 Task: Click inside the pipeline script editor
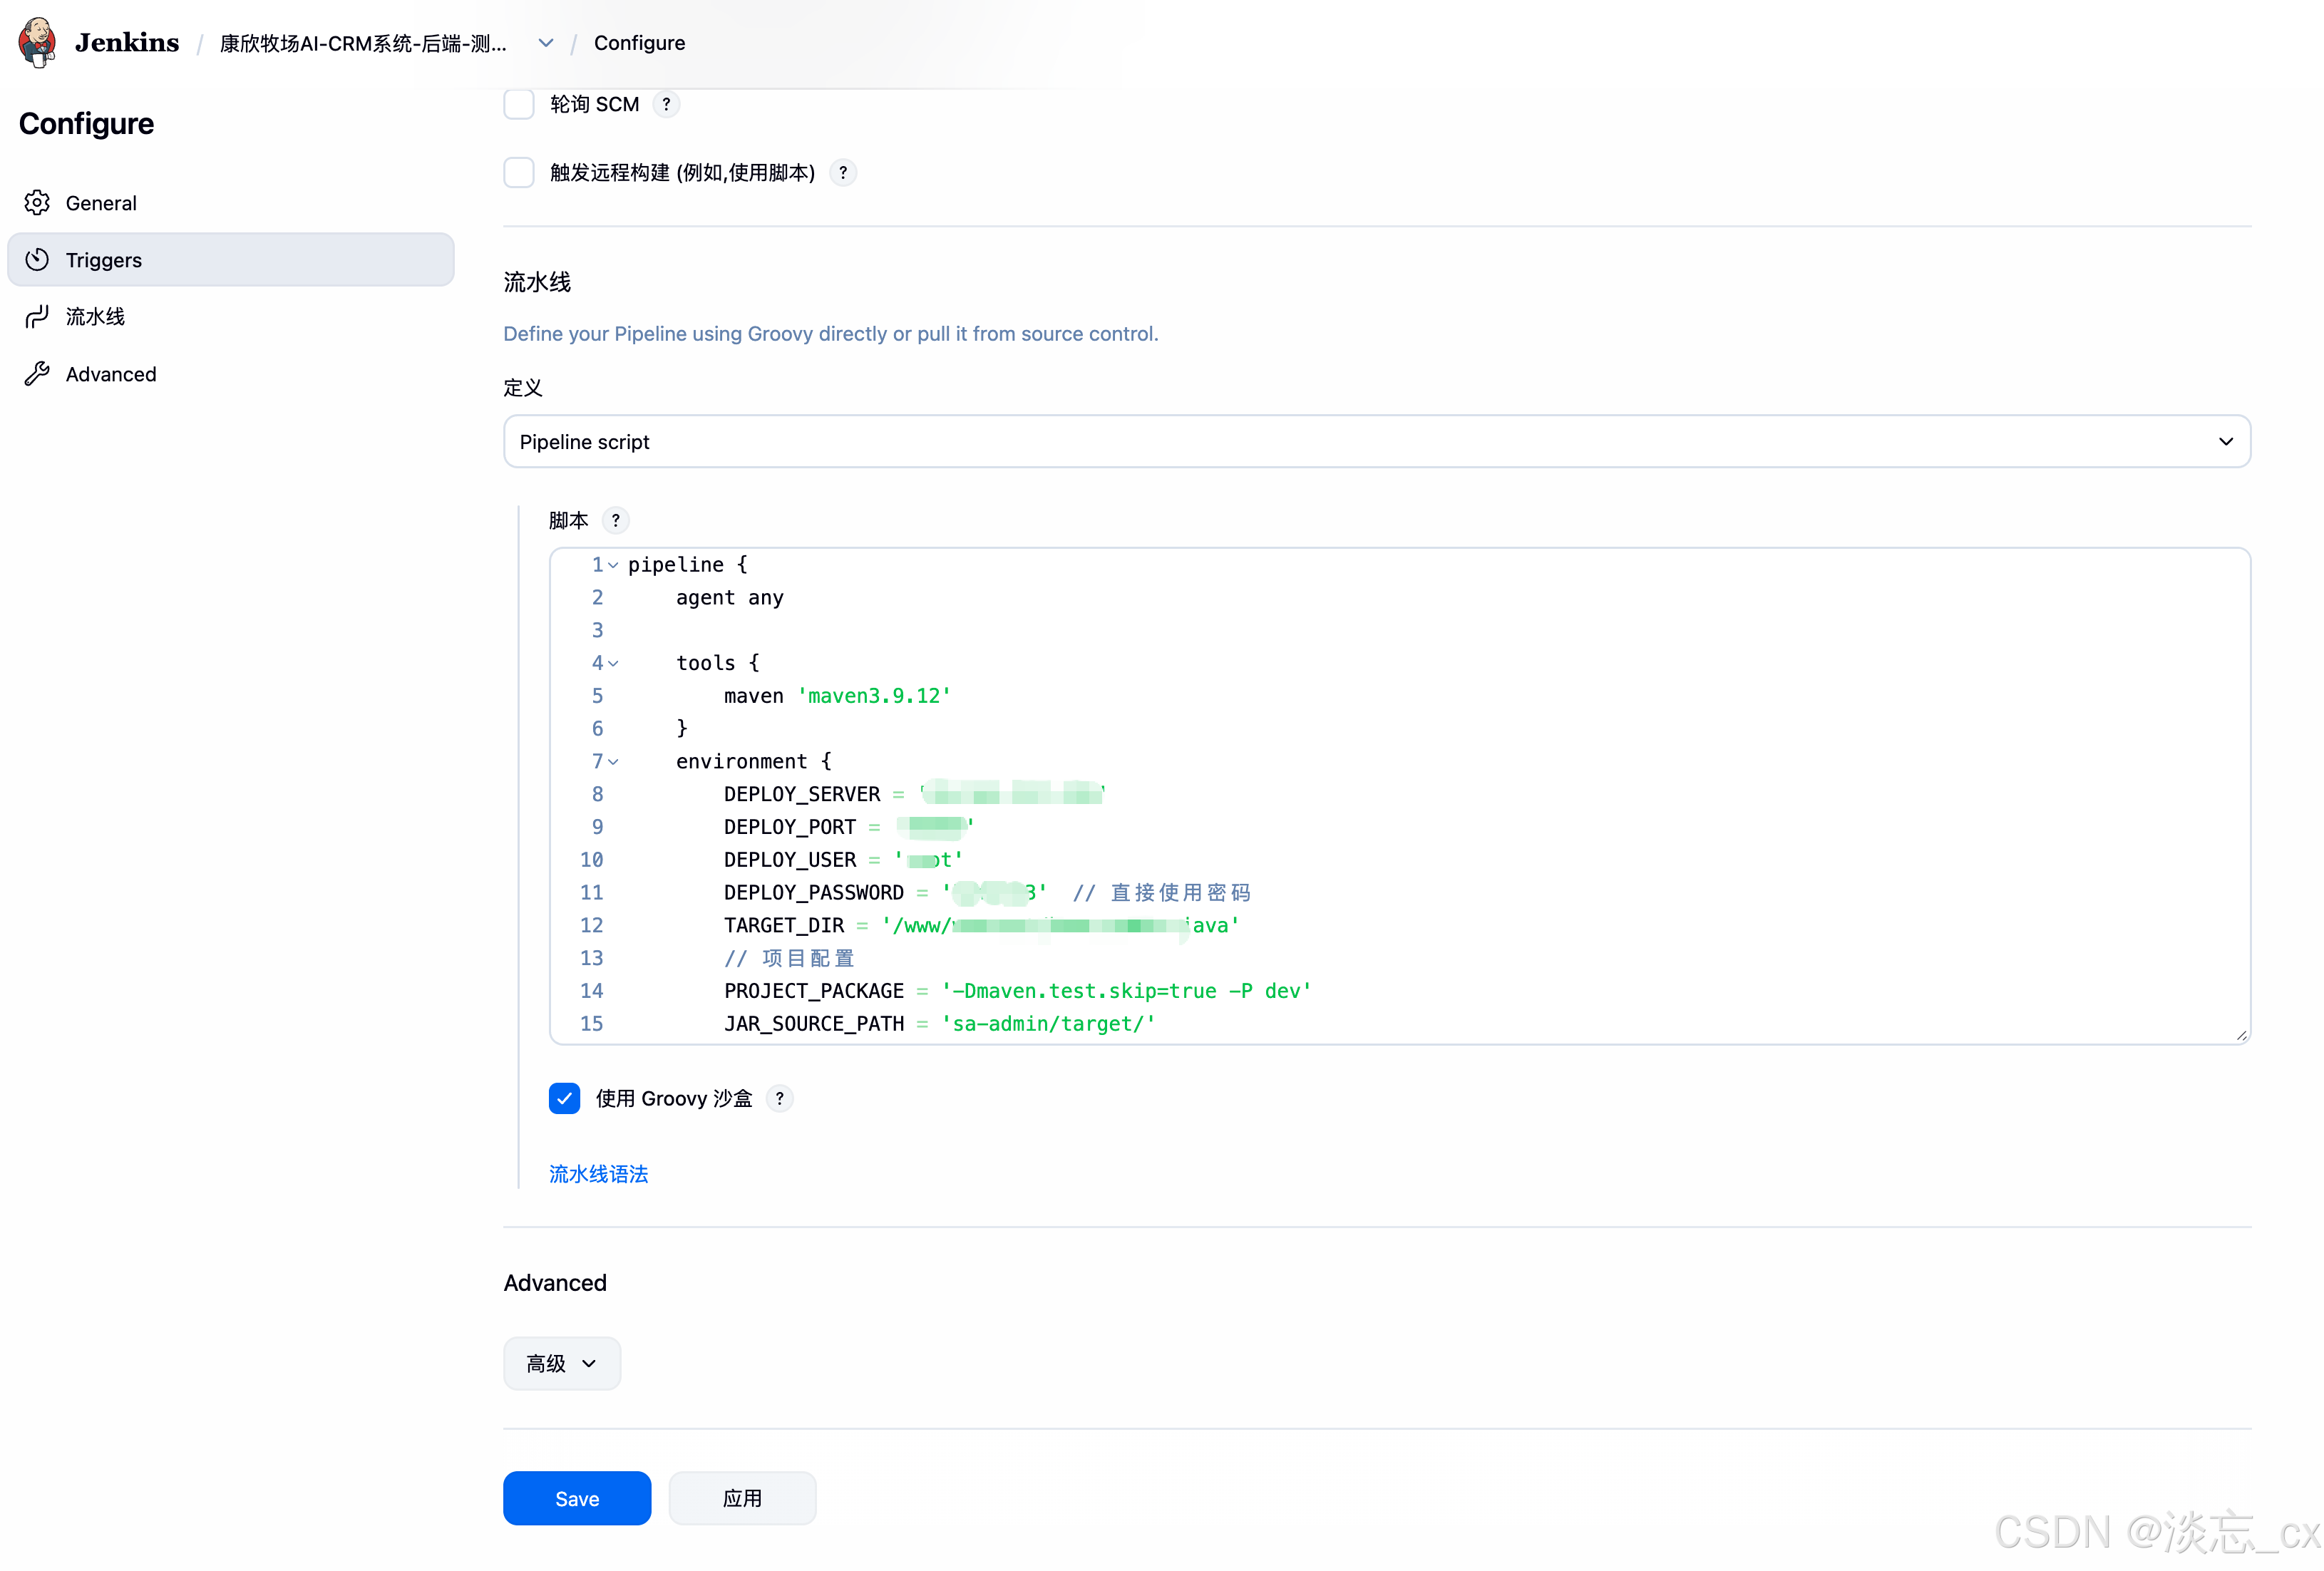(x=1500, y=700)
